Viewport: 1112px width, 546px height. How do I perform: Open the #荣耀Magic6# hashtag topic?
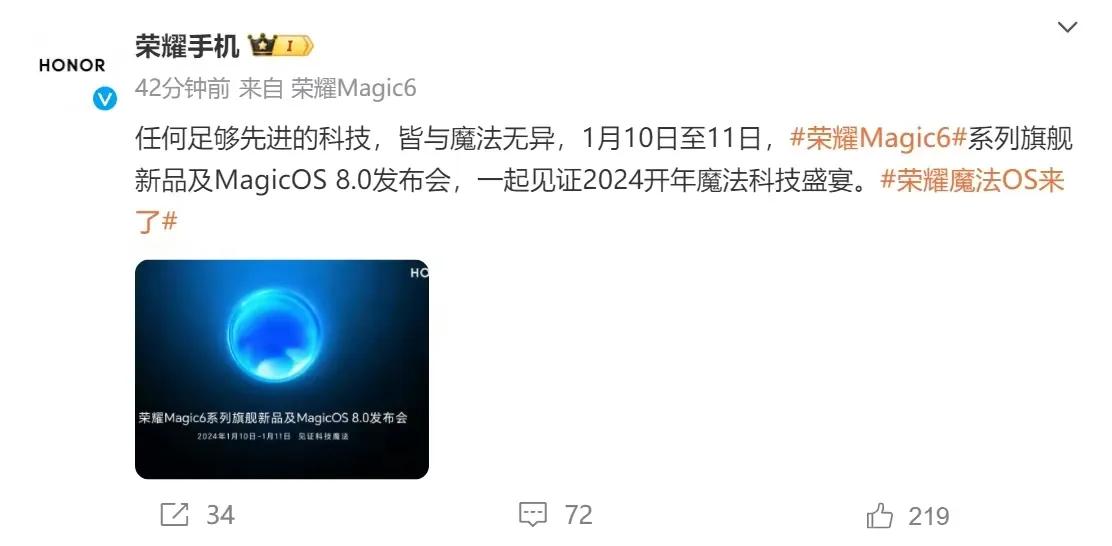click(x=878, y=140)
